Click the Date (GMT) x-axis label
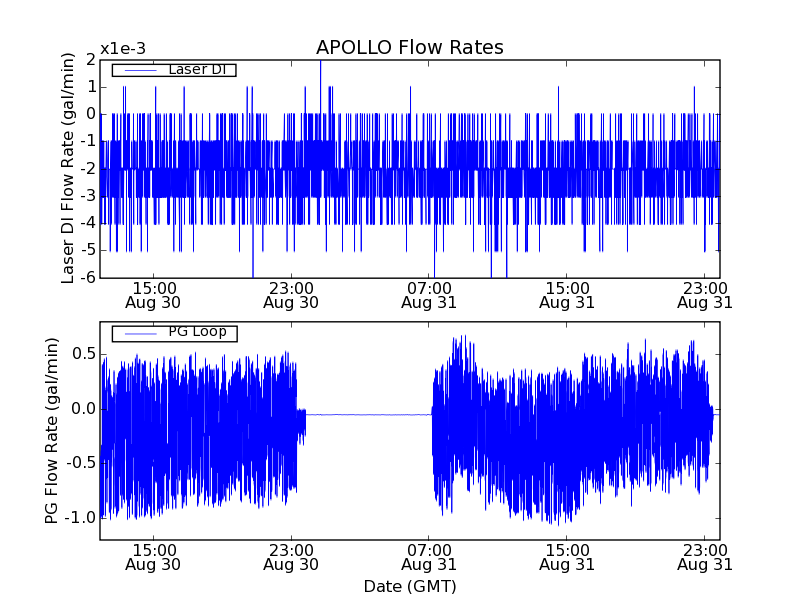The height and width of the screenshot is (600, 800). coord(409,586)
